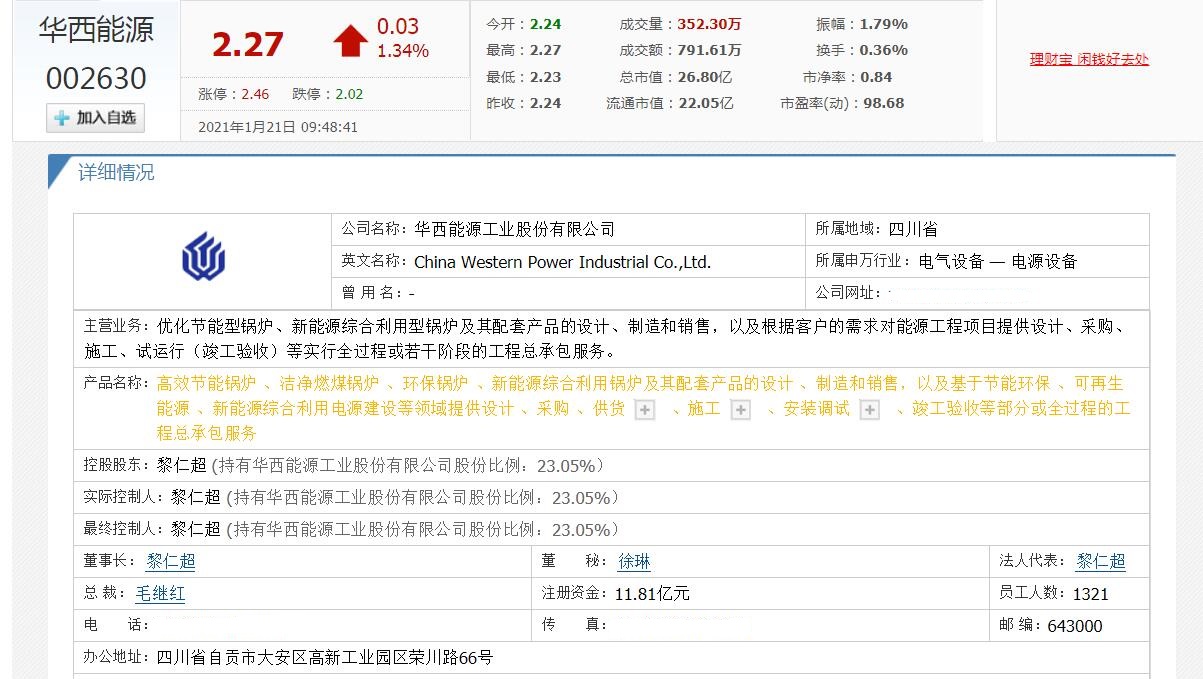Image resolution: width=1203 pixels, height=679 pixels.
Task: Click registered capital 11.81亿元
Action: (x=652, y=594)
